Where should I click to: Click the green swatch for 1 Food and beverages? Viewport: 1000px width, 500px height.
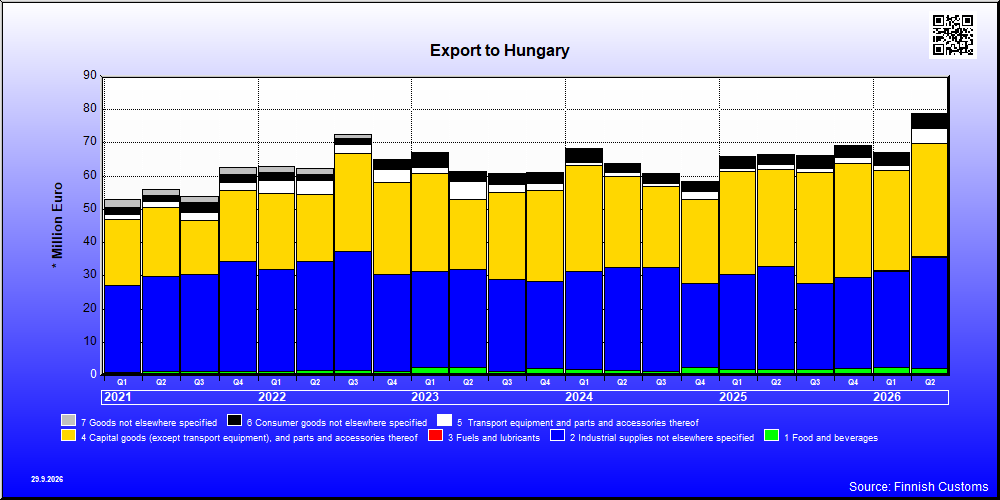point(771,436)
